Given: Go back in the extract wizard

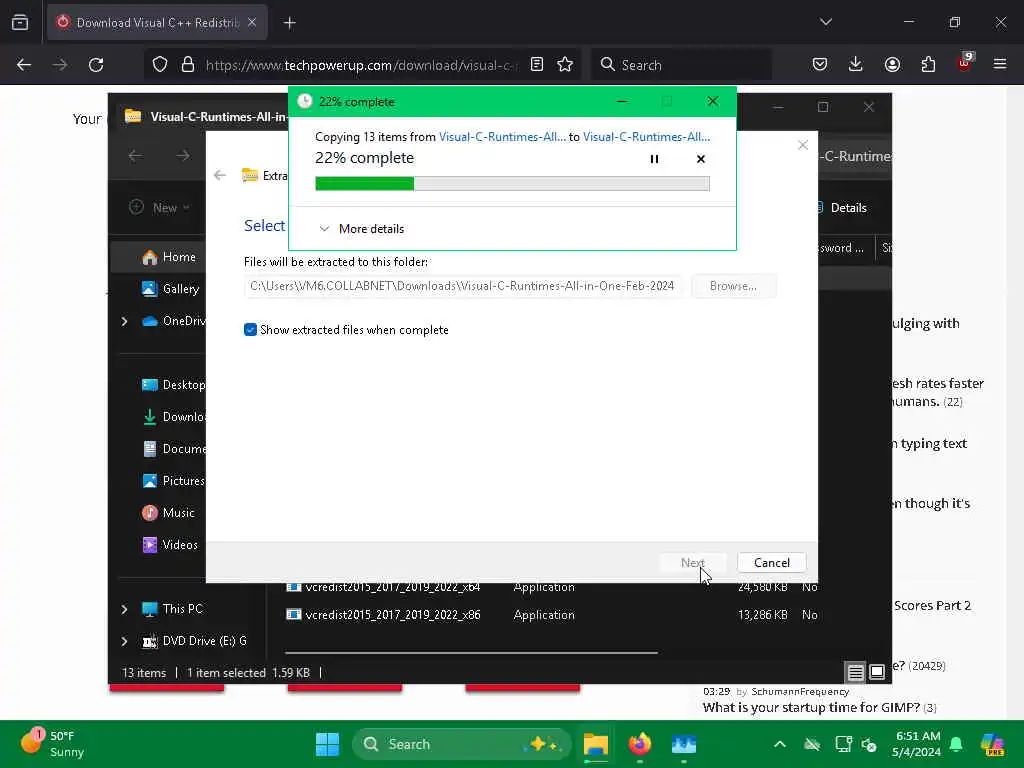Looking at the screenshot, I should pyautogui.click(x=220, y=175).
